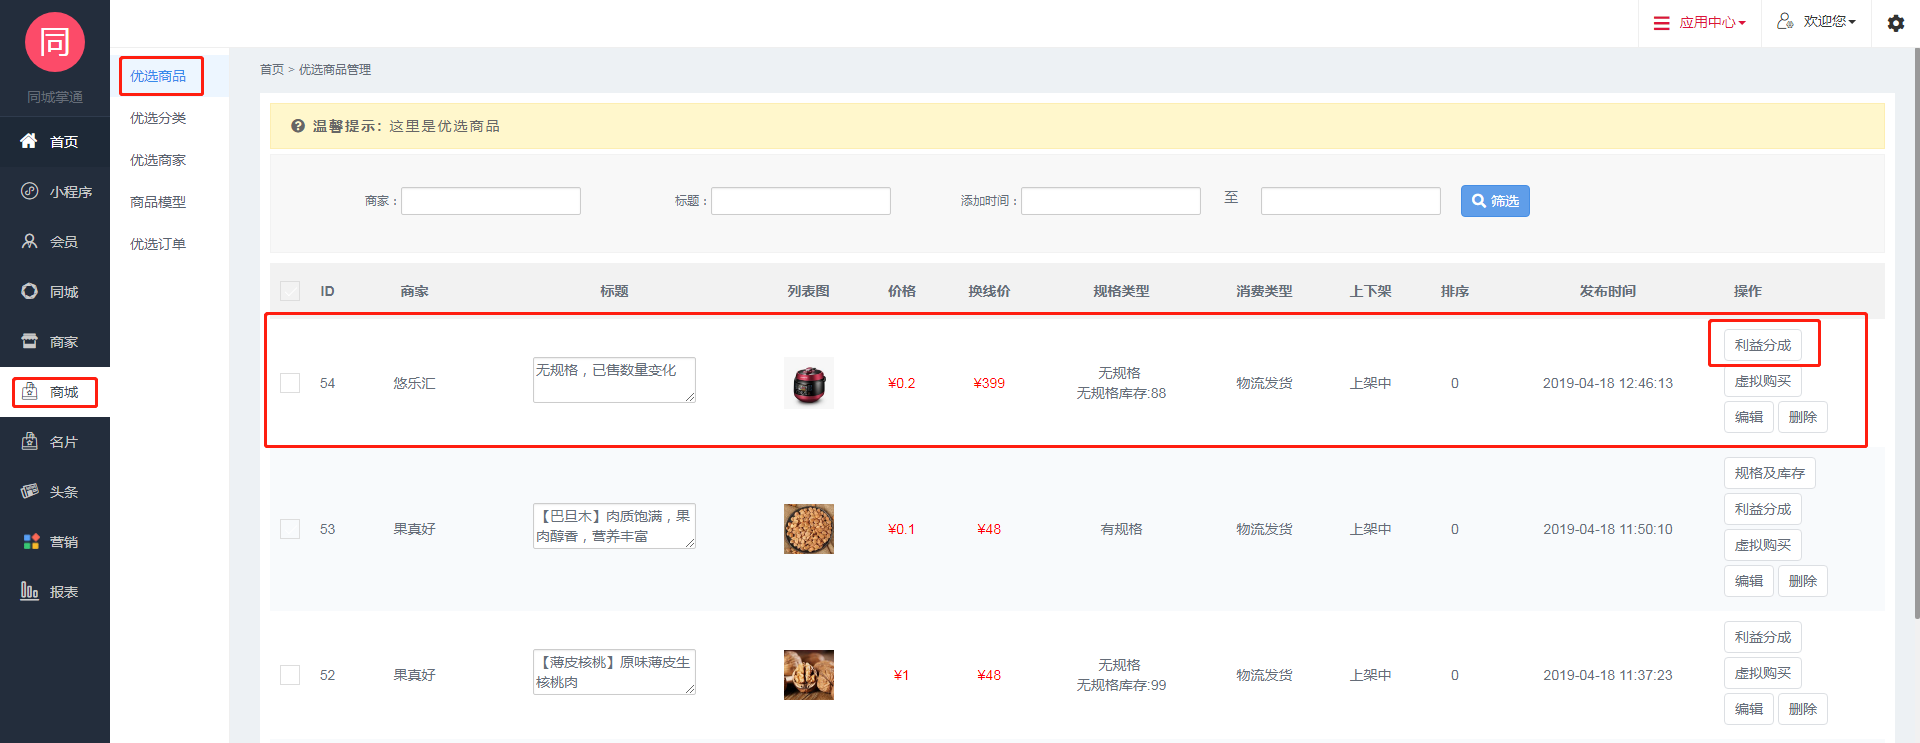Click 编辑 for product ID 54
Viewport: 1920px width, 743px height.
coord(1749,417)
